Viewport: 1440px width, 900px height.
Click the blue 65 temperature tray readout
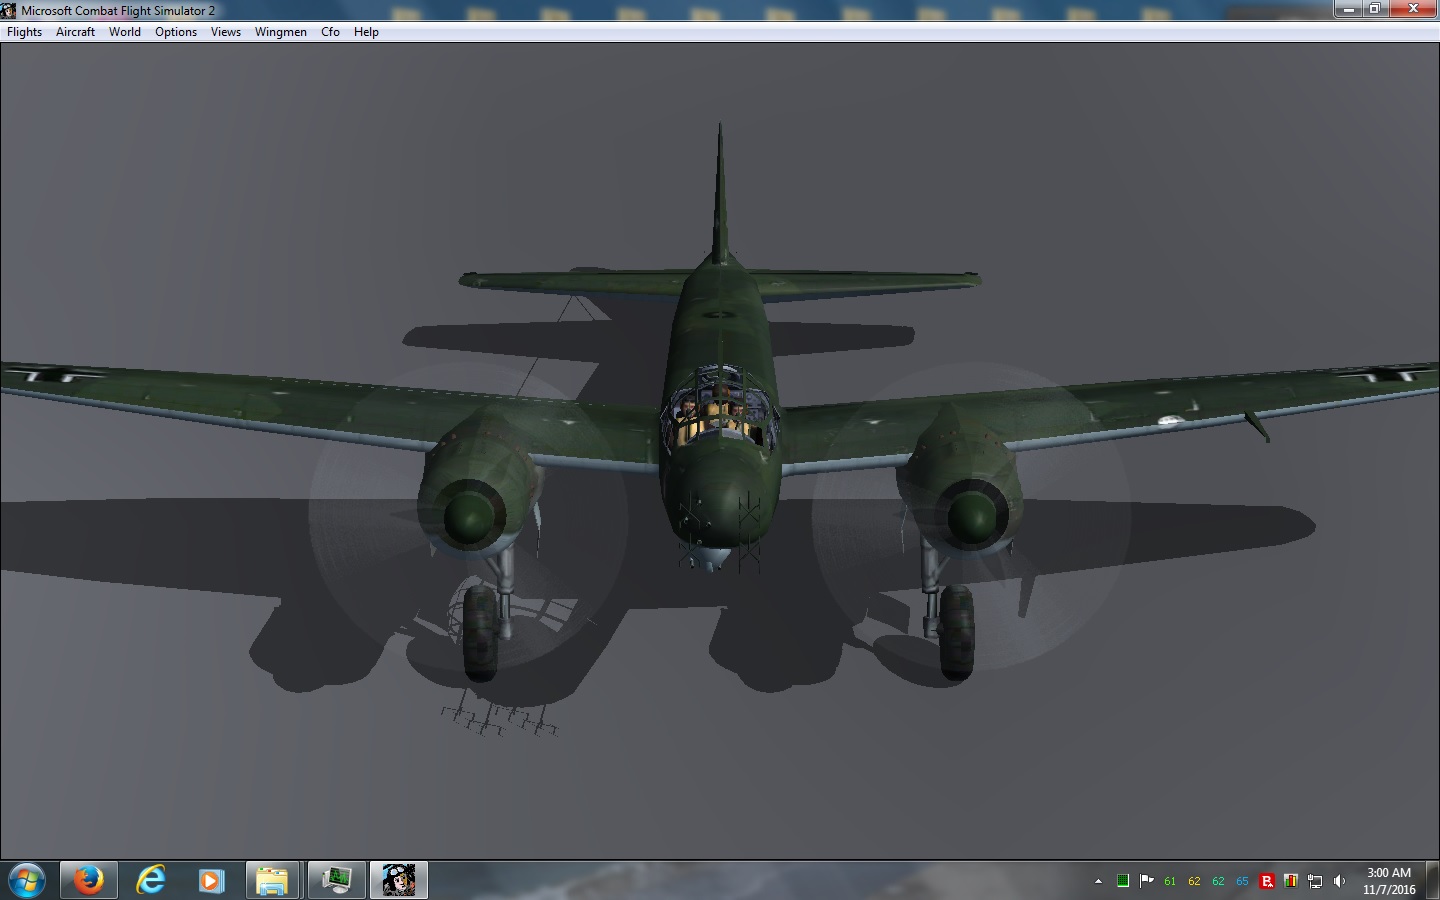[x=1242, y=881]
